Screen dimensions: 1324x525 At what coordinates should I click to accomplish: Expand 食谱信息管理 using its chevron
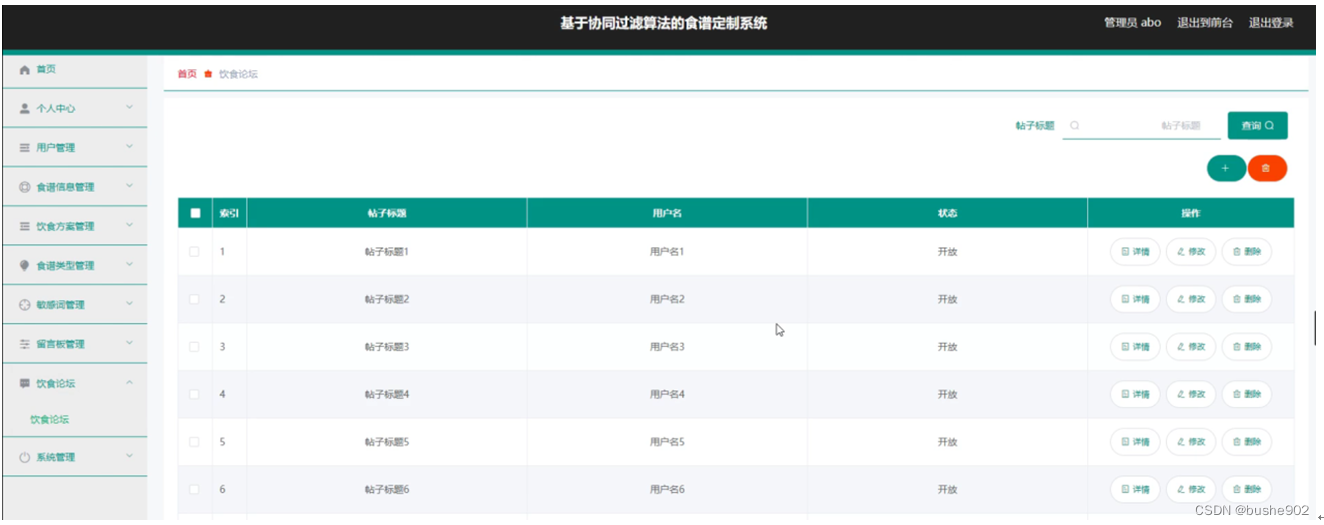point(129,186)
